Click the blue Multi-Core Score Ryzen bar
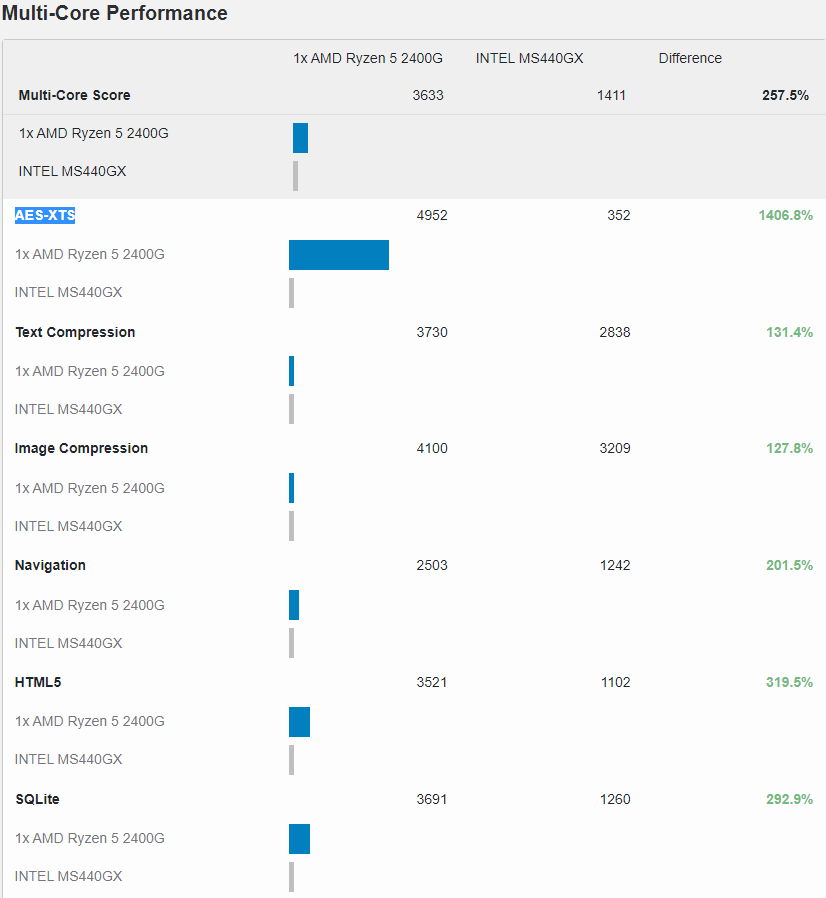826x898 pixels. [x=300, y=138]
